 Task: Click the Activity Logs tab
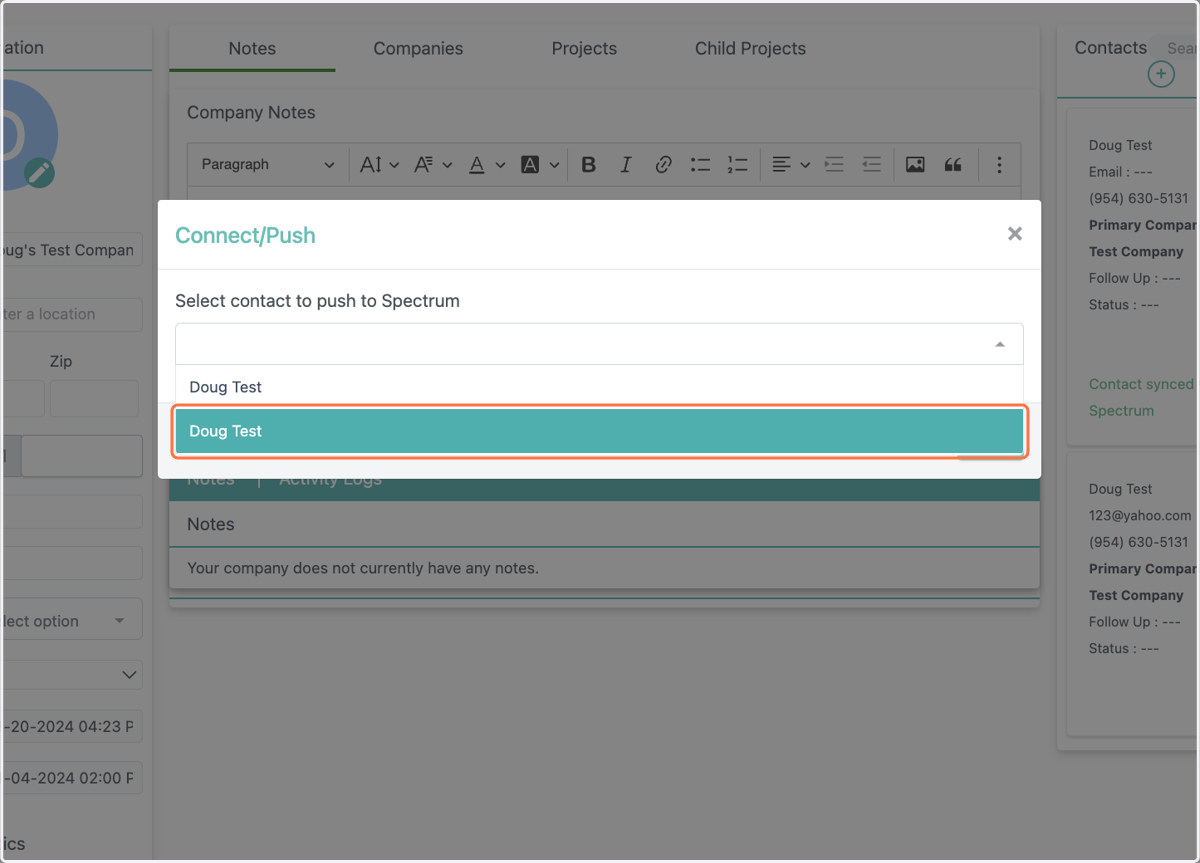pos(330,479)
